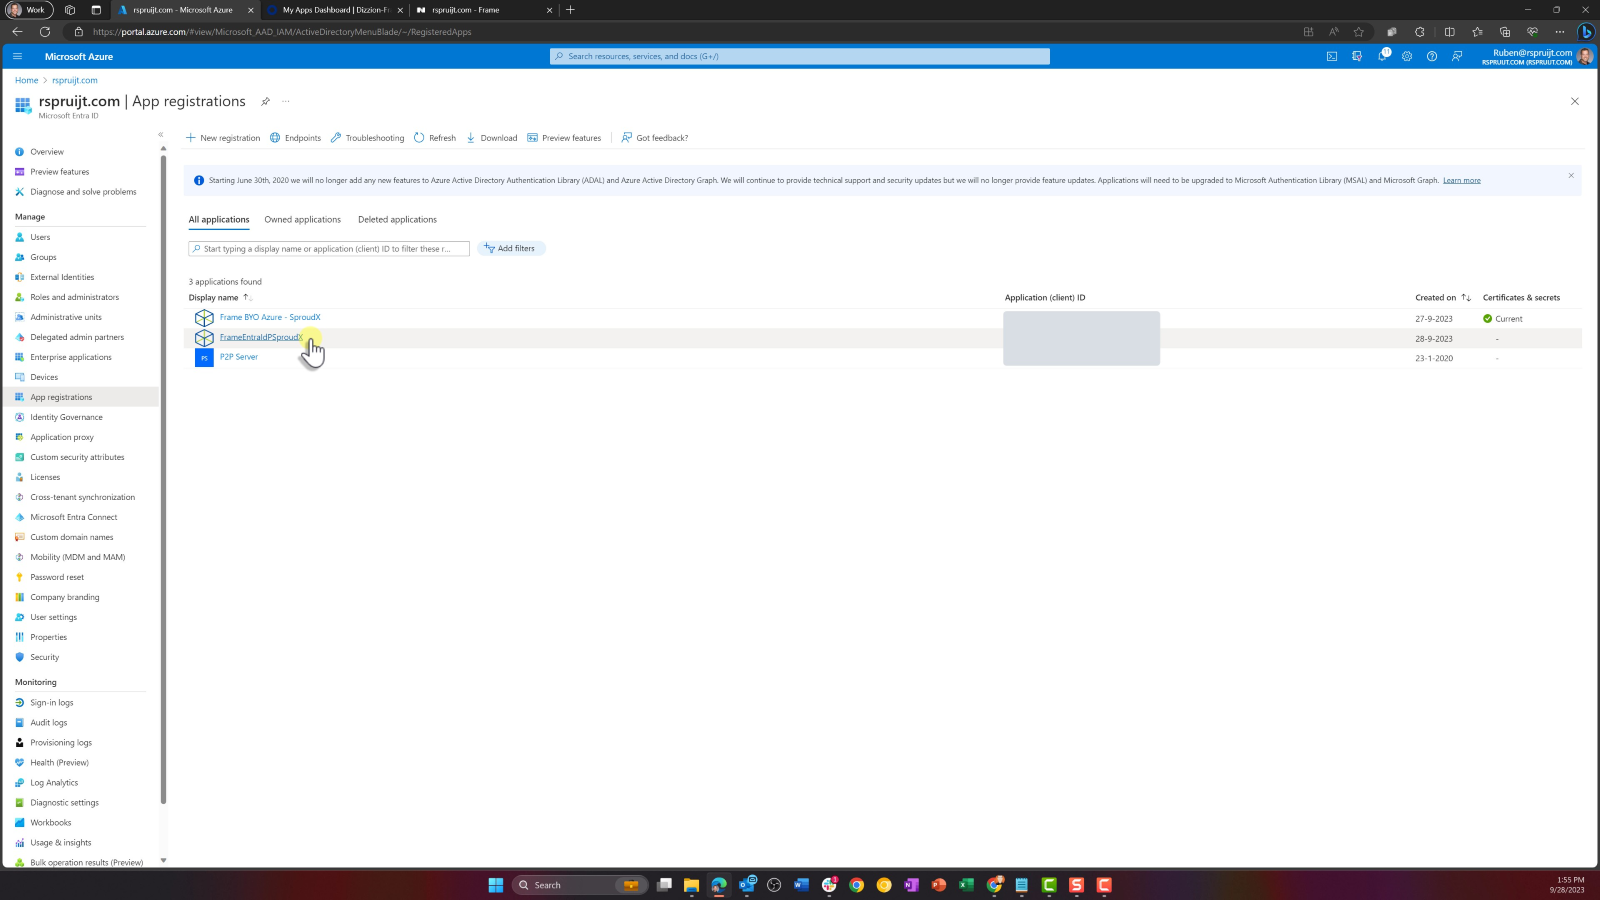Switch to Deleted applications tab
Image resolution: width=1600 pixels, height=900 pixels.
[x=397, y=219]
